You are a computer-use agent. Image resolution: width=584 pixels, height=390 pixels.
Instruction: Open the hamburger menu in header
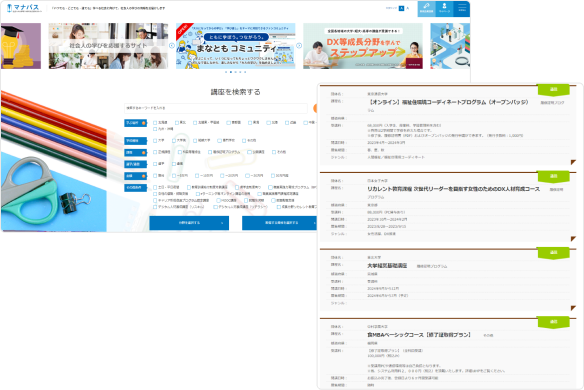coord(462,8)
